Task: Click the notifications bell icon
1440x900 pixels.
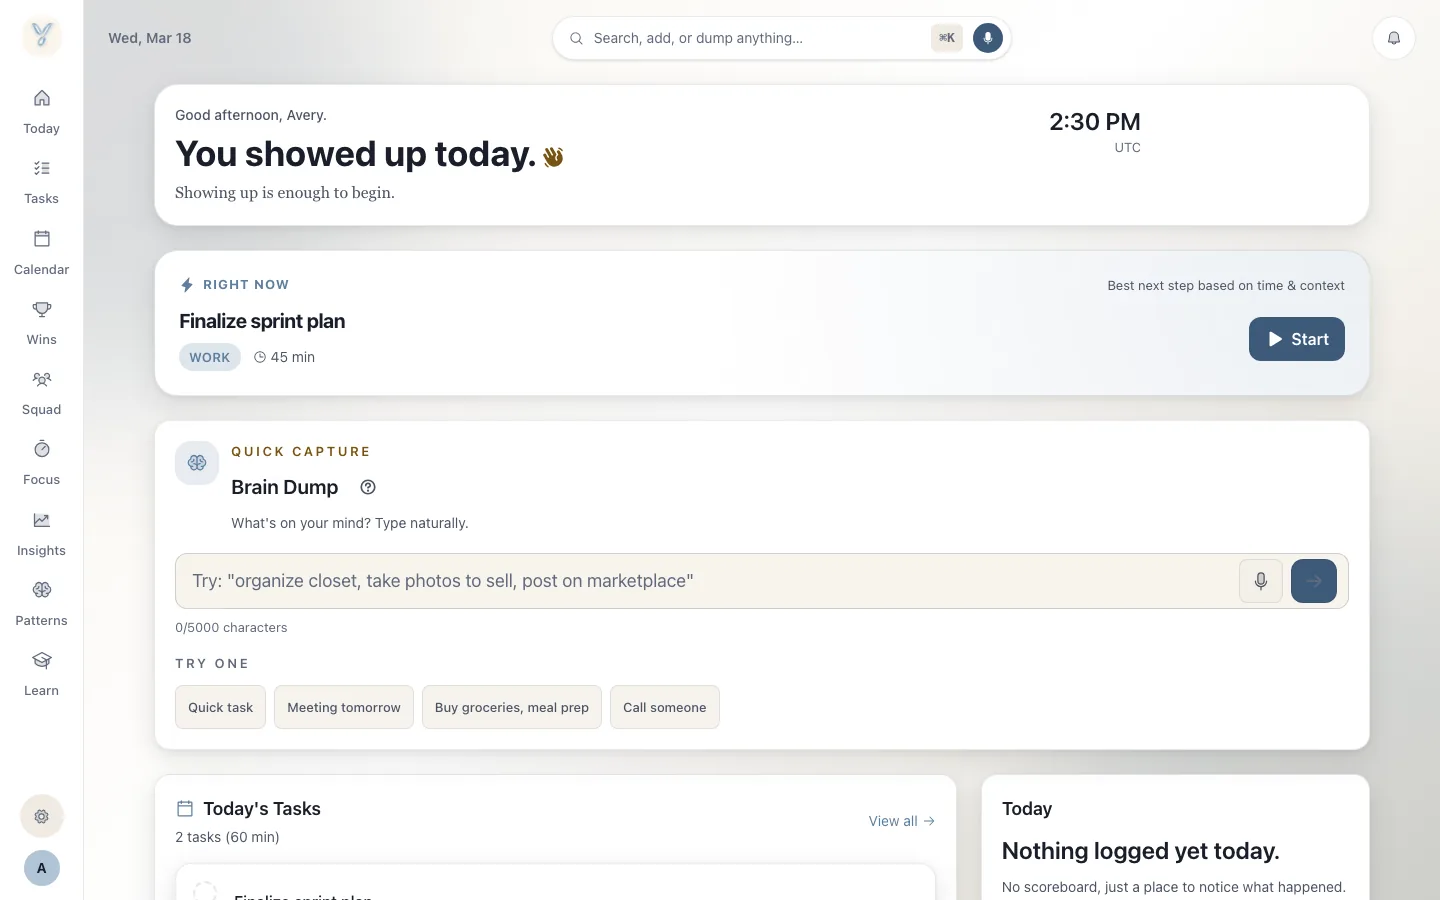Action: coord(1393,38)
